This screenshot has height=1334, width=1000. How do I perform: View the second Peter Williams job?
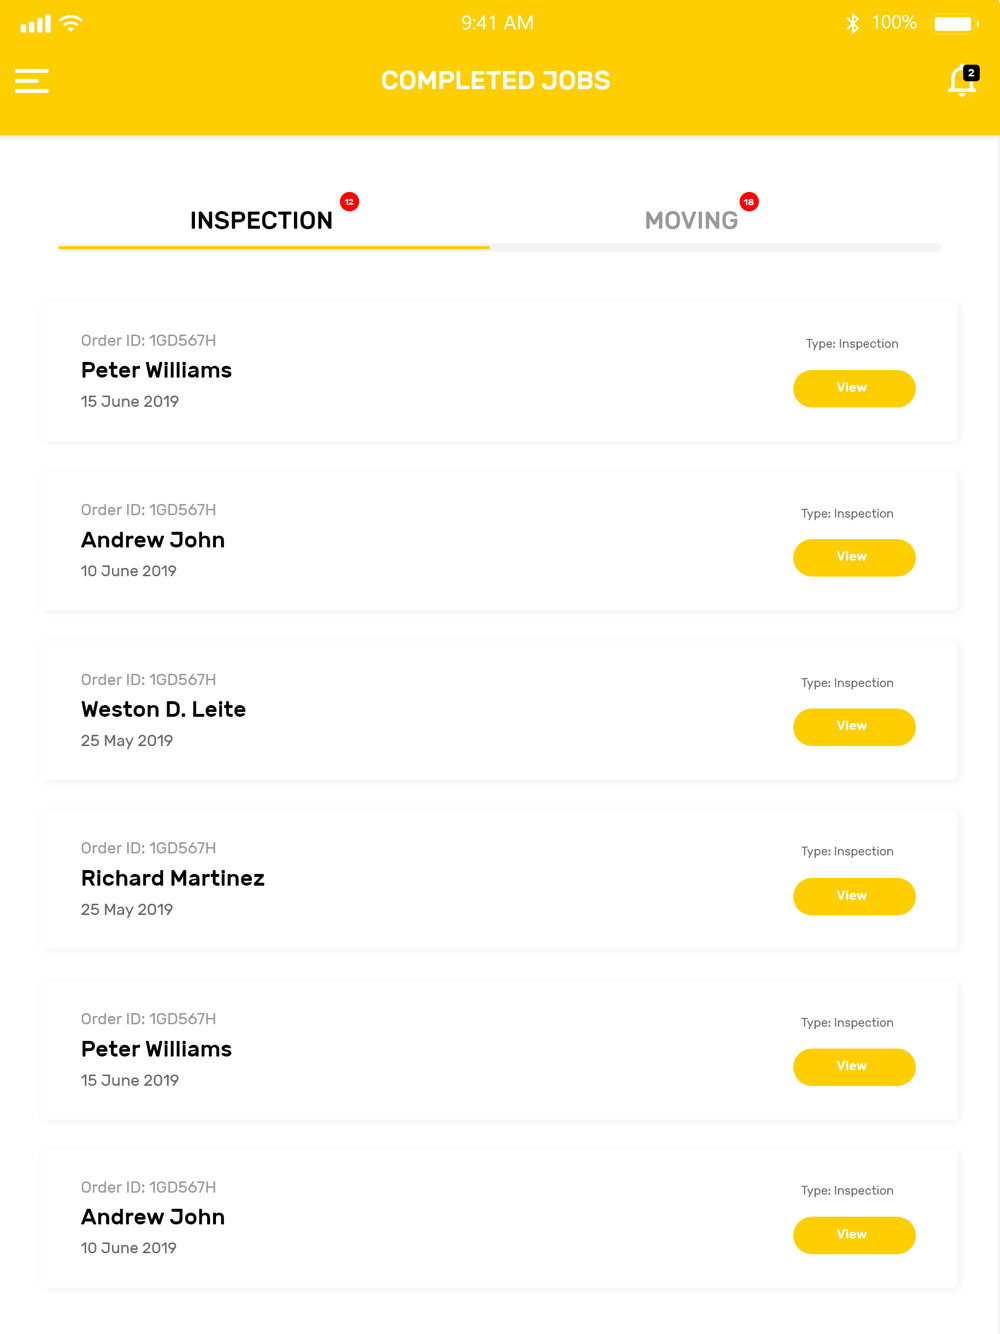coord(854,1067)
